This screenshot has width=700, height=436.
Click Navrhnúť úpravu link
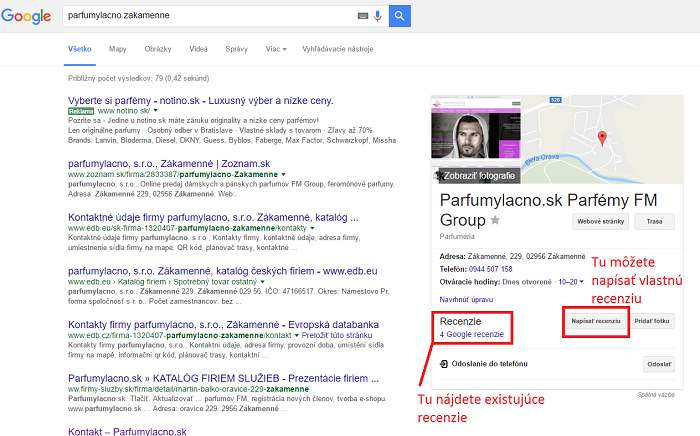click(466, 299)
